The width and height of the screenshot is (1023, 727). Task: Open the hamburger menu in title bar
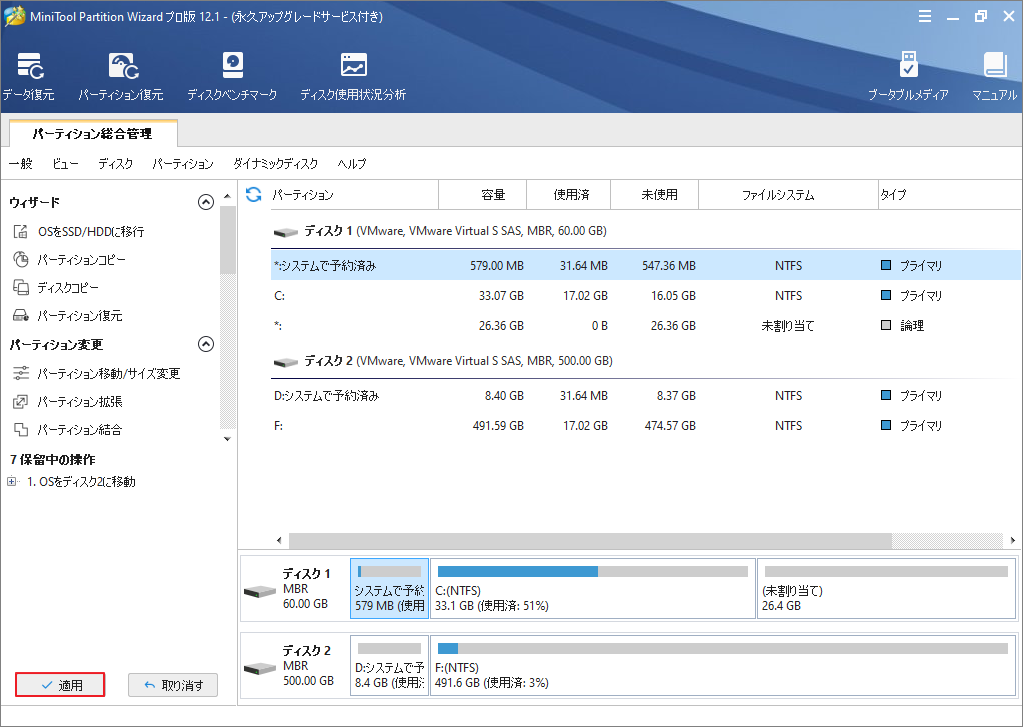[x=925, y=16]
